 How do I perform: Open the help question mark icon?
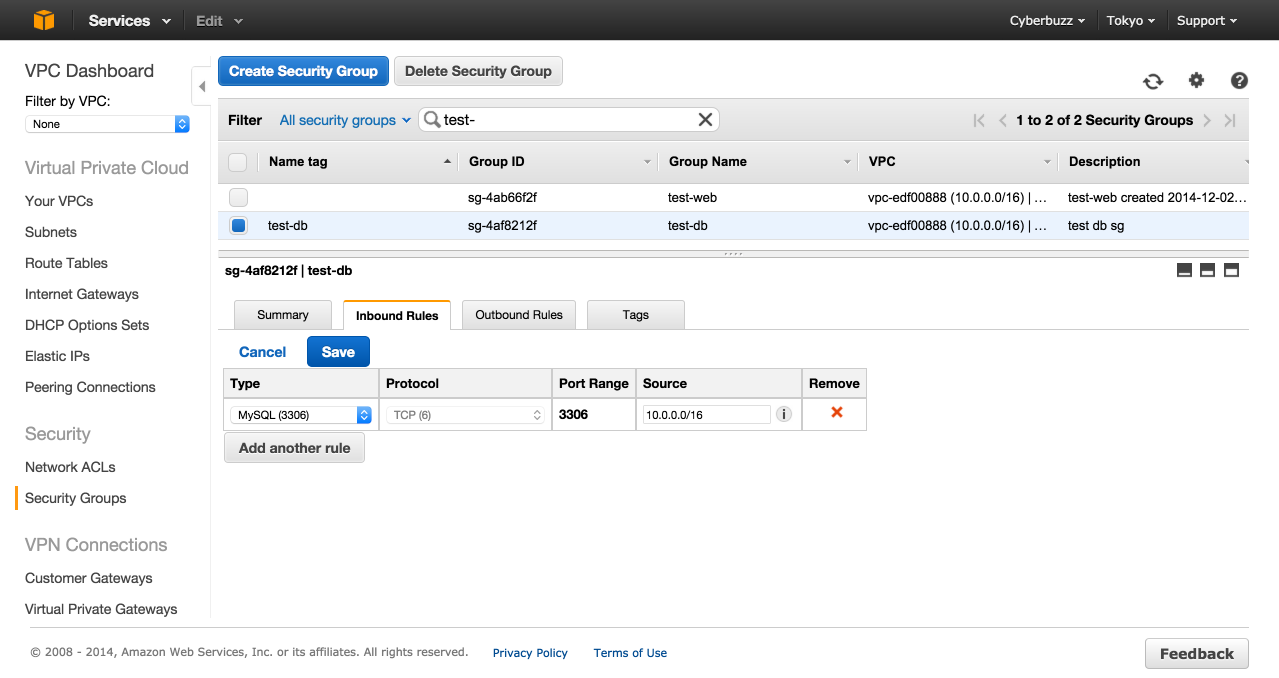[x=1239, y=81]
